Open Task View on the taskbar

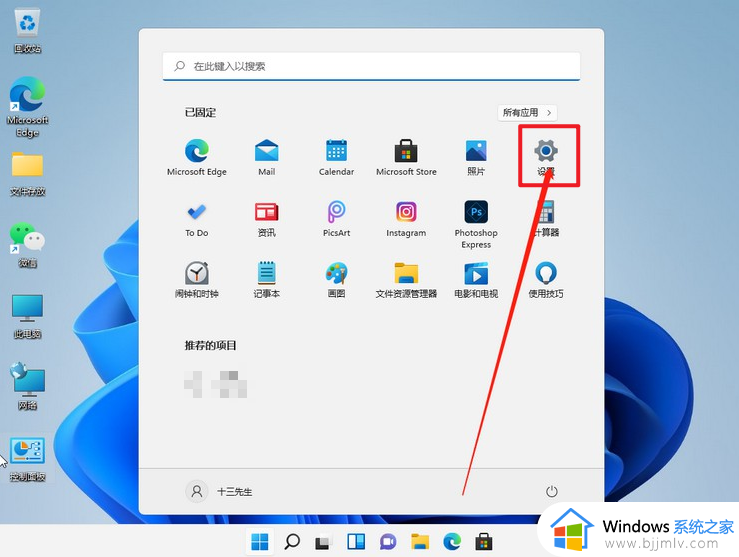coord(323,542)
